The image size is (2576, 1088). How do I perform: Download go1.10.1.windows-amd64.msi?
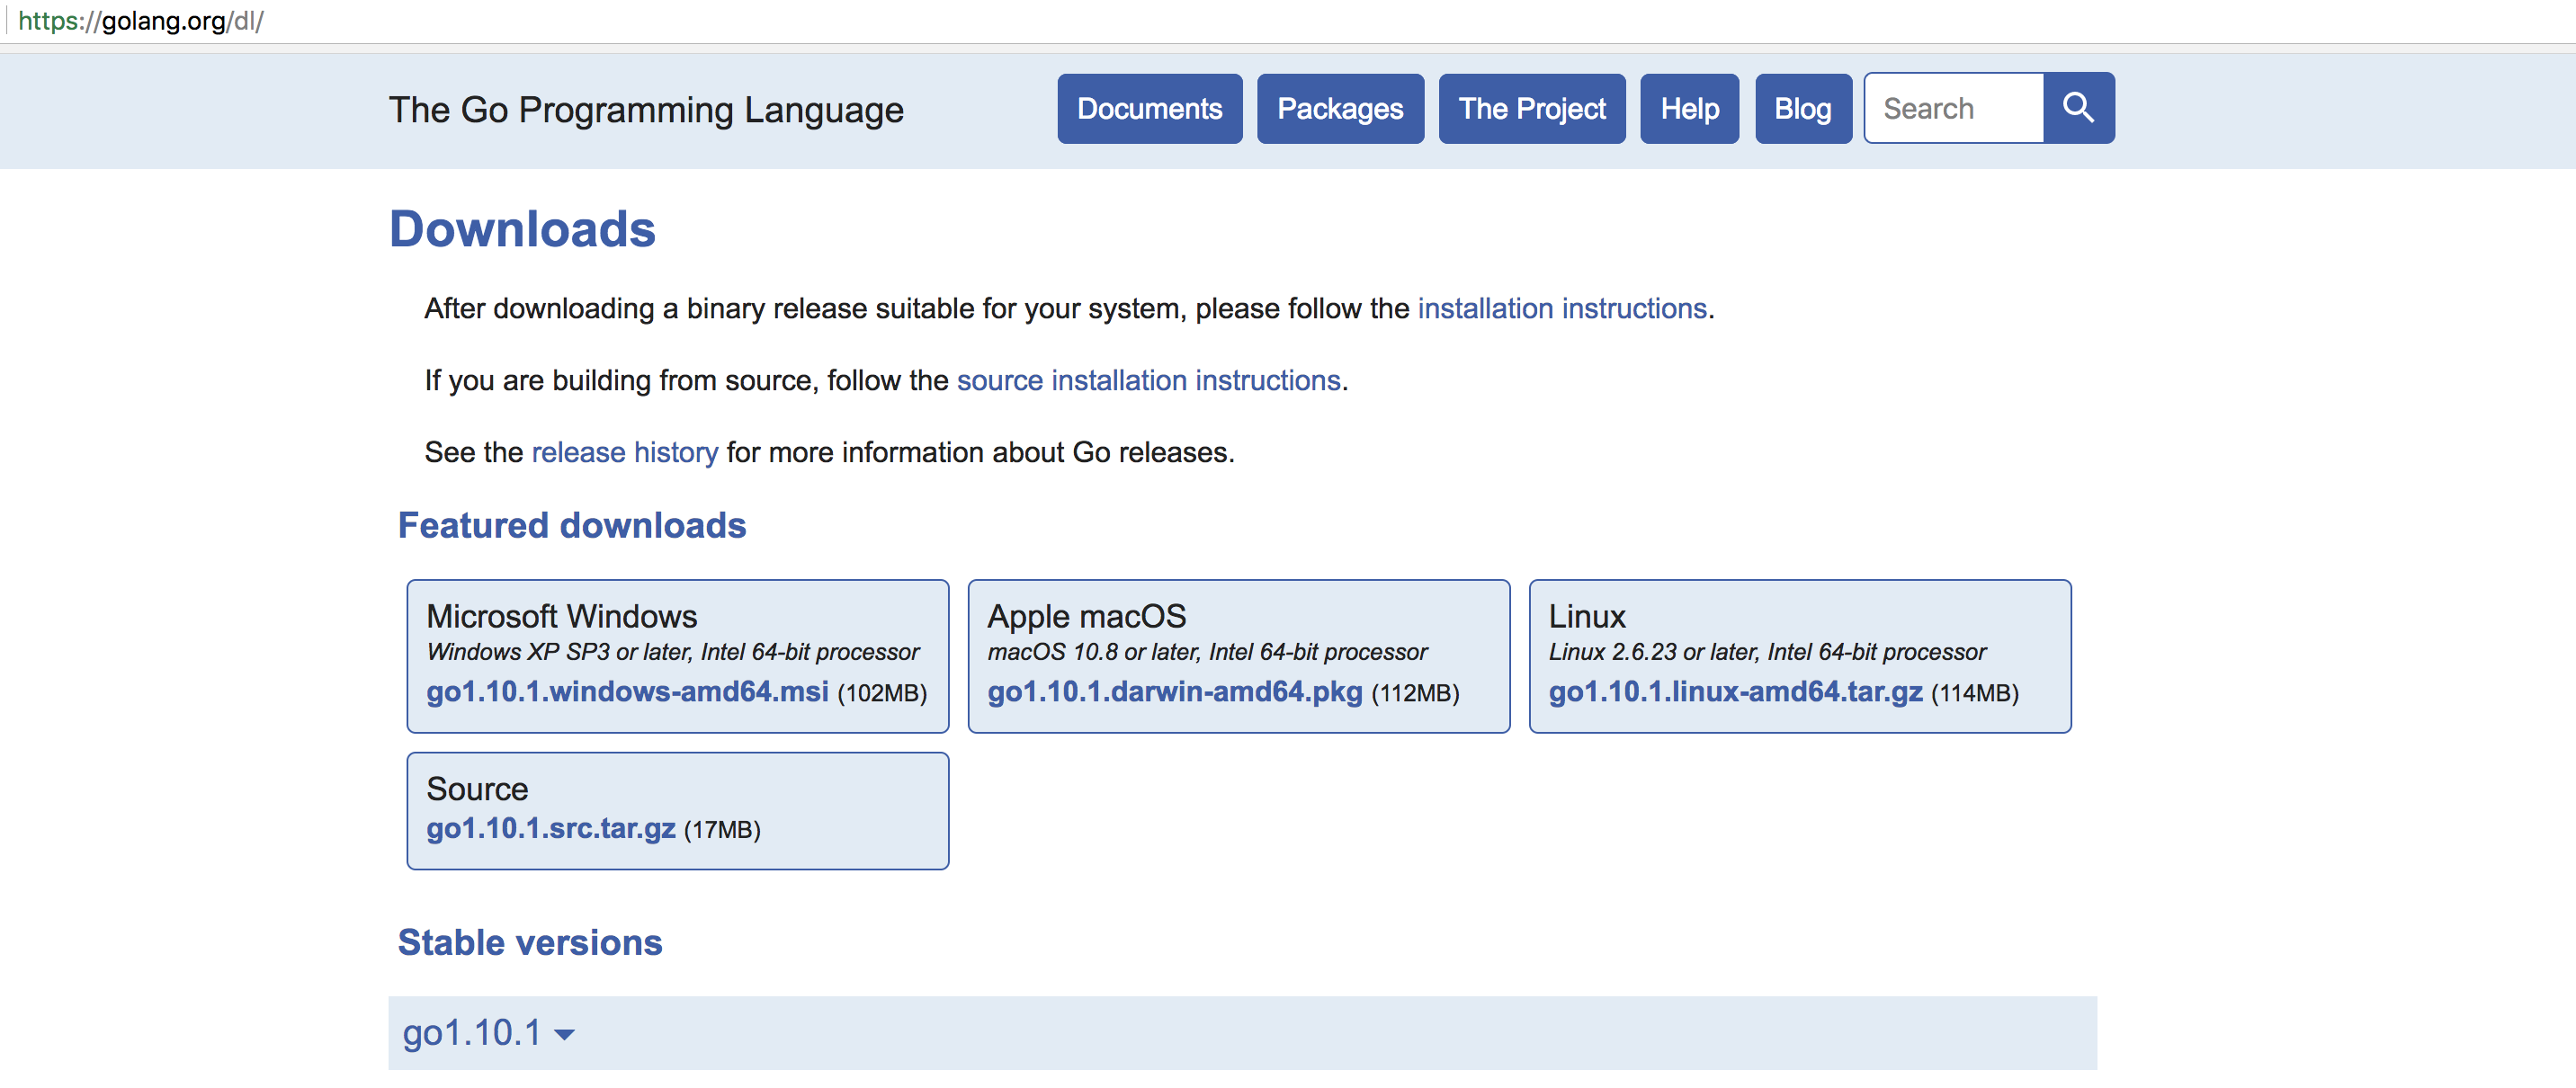(x=627, y=691)
